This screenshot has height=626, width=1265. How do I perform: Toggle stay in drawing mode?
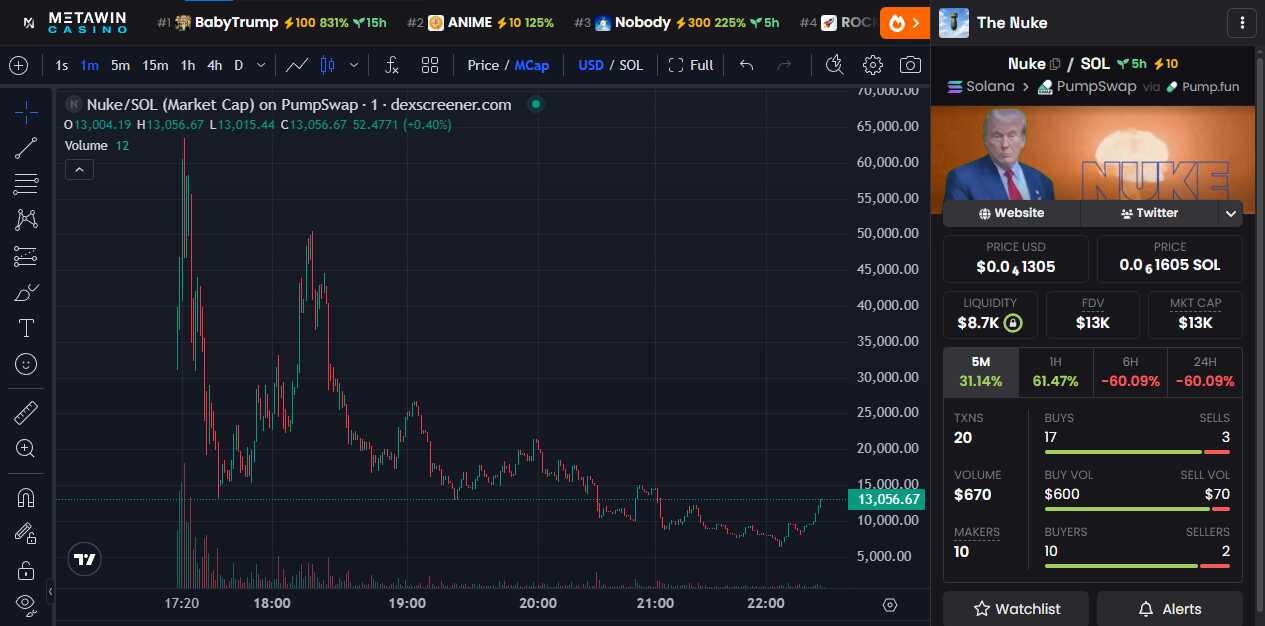pyautogui.click(x=26, y=533)
